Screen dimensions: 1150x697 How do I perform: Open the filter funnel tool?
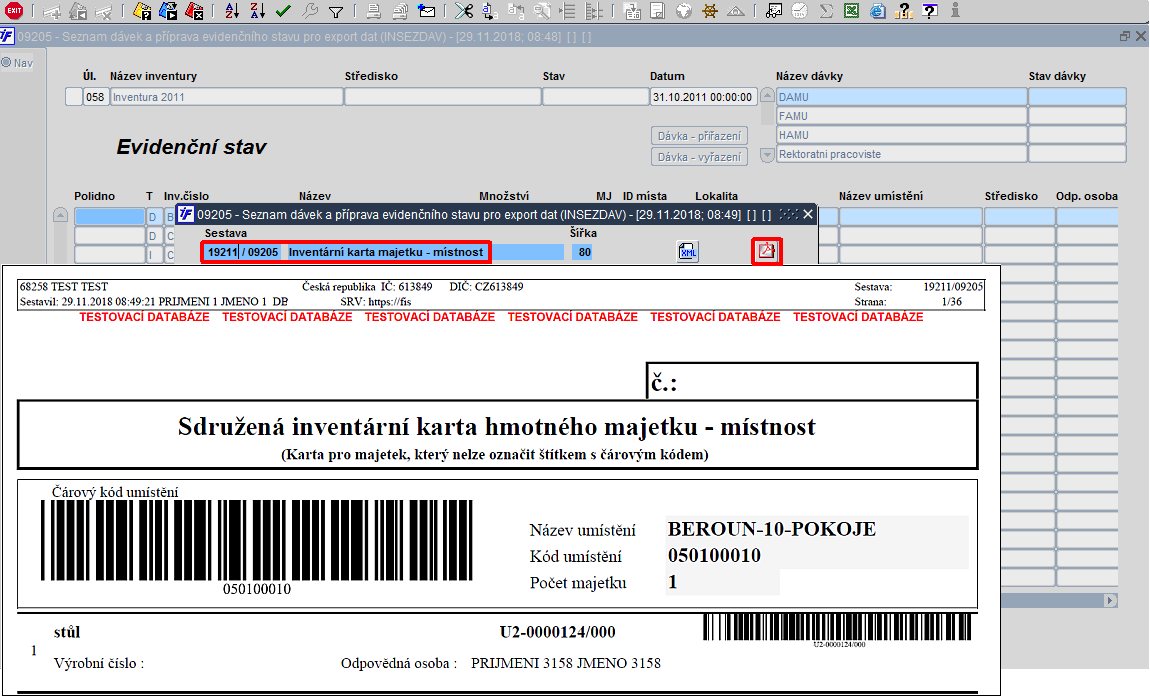(336, 12)
